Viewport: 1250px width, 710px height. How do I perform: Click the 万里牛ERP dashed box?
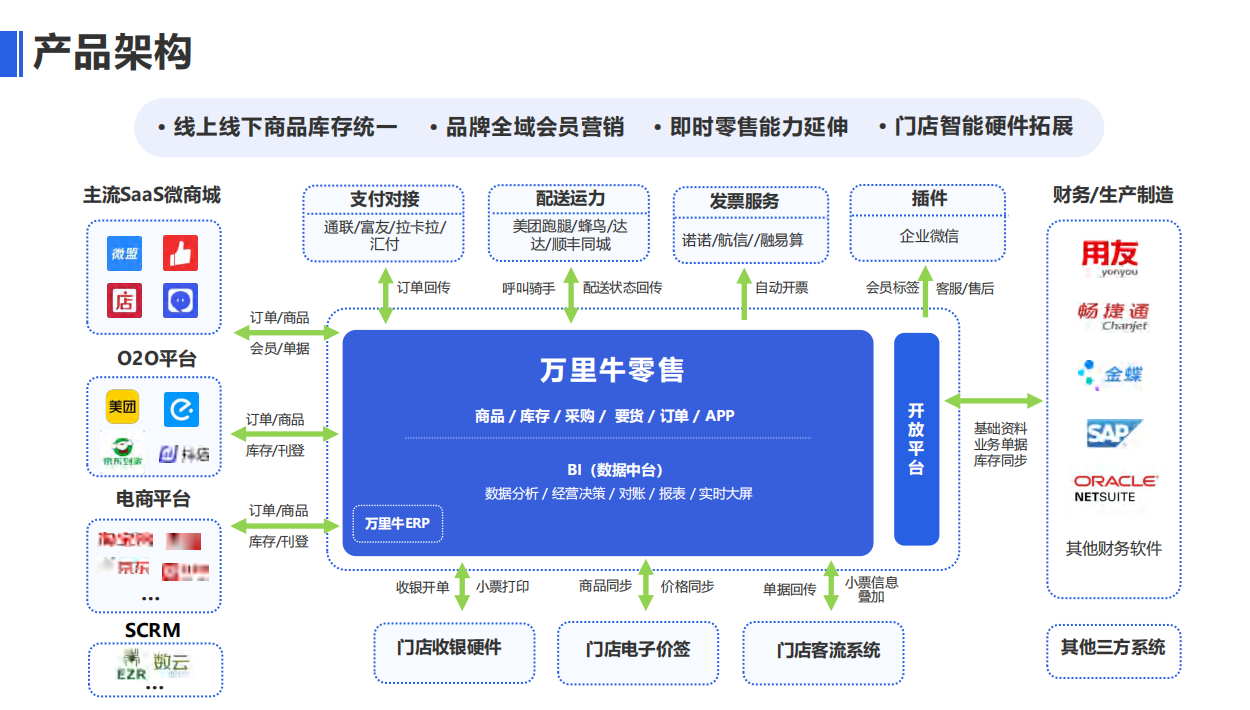(x=397, y=523)
